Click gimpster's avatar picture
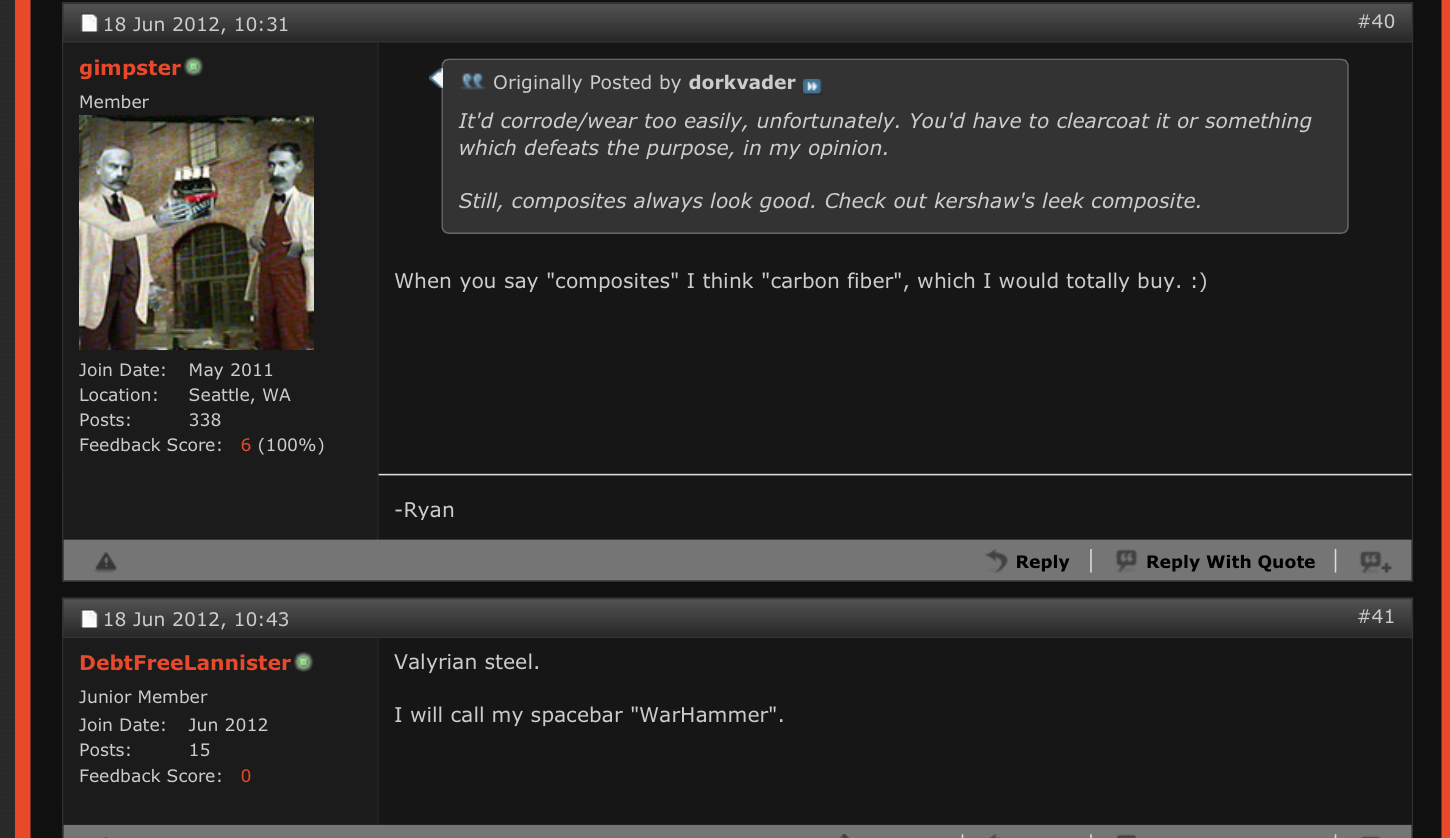This screenshot has width=1450, height=838. 196,232
